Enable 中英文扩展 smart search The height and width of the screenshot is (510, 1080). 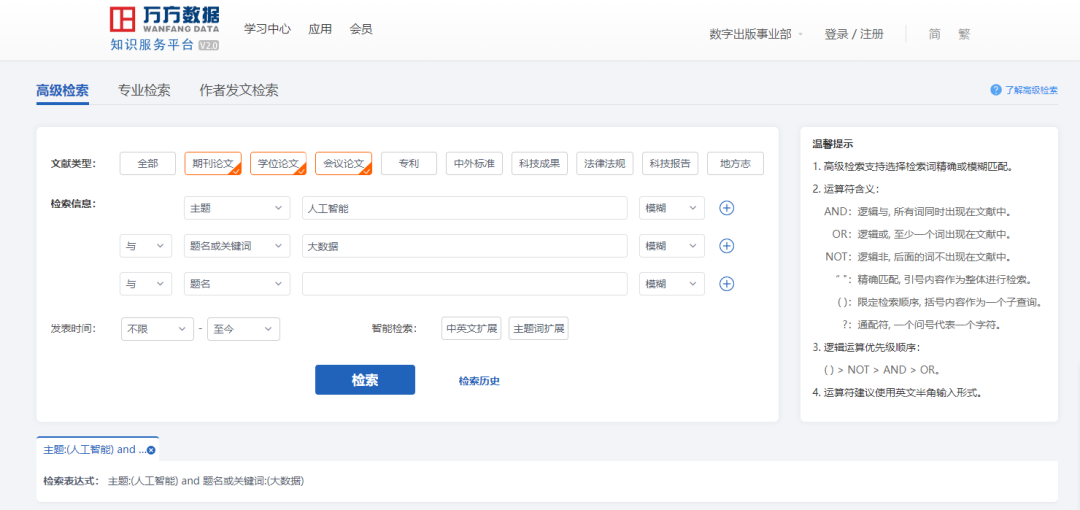click(x=472, y=329)
